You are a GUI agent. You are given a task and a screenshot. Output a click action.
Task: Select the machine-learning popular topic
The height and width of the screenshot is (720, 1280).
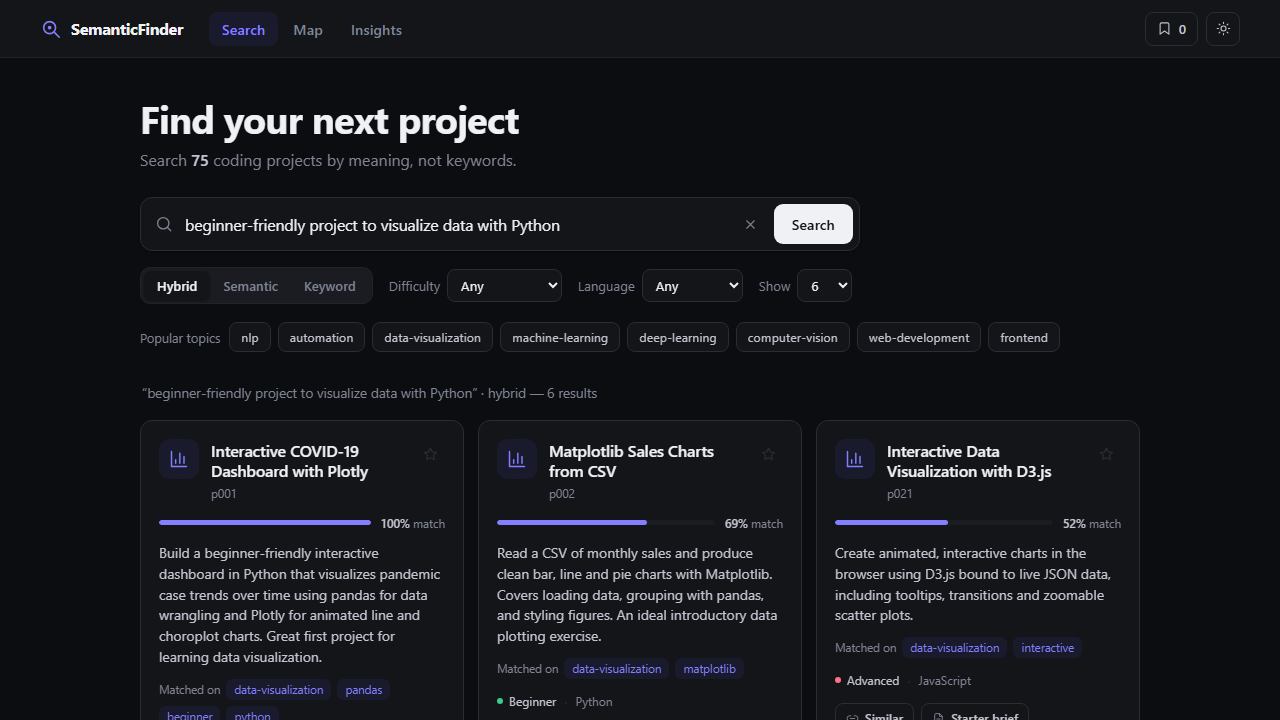coord(560,337)
